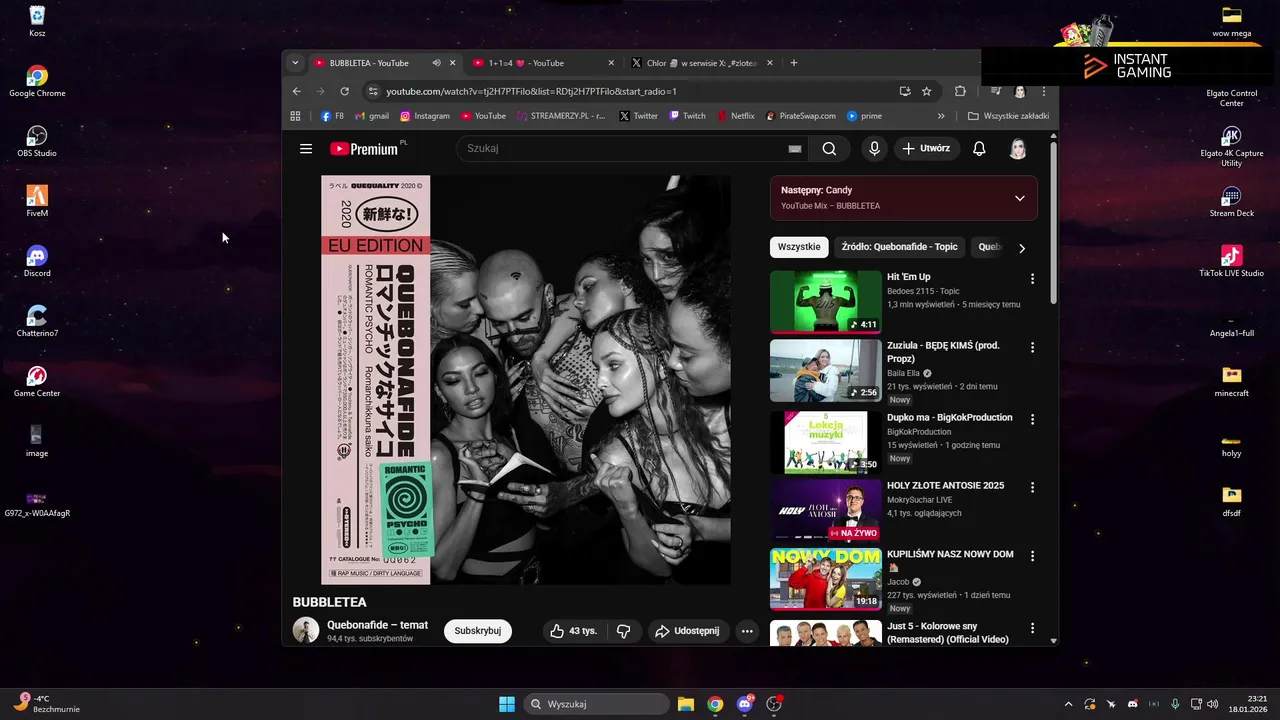Start voice search with the microphone
Viewport: 1280px width, 720px height.
tap(874, 149)
